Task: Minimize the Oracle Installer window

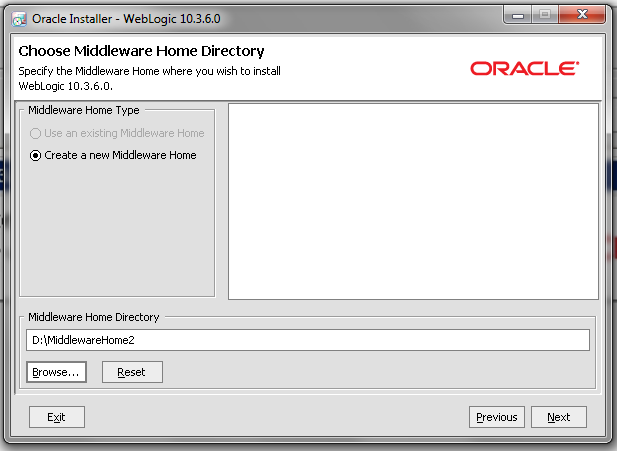Action: [518, 15]
